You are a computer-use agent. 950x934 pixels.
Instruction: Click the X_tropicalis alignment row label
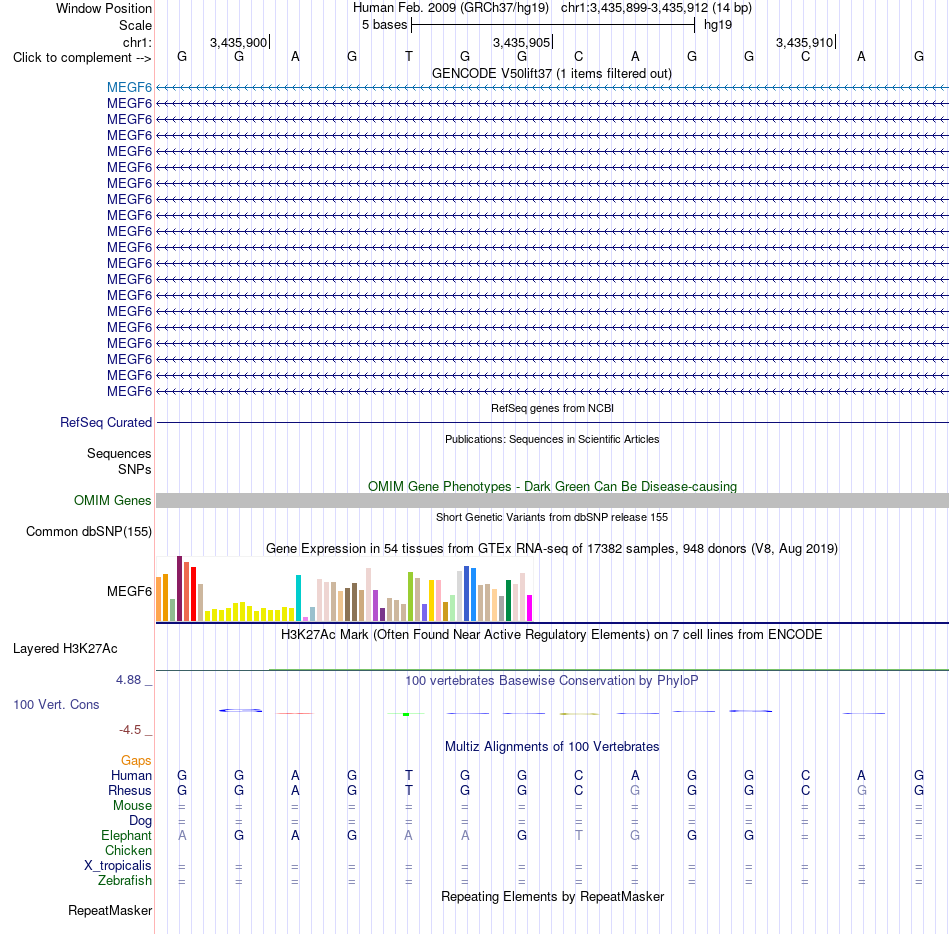[x=118, y=866]
